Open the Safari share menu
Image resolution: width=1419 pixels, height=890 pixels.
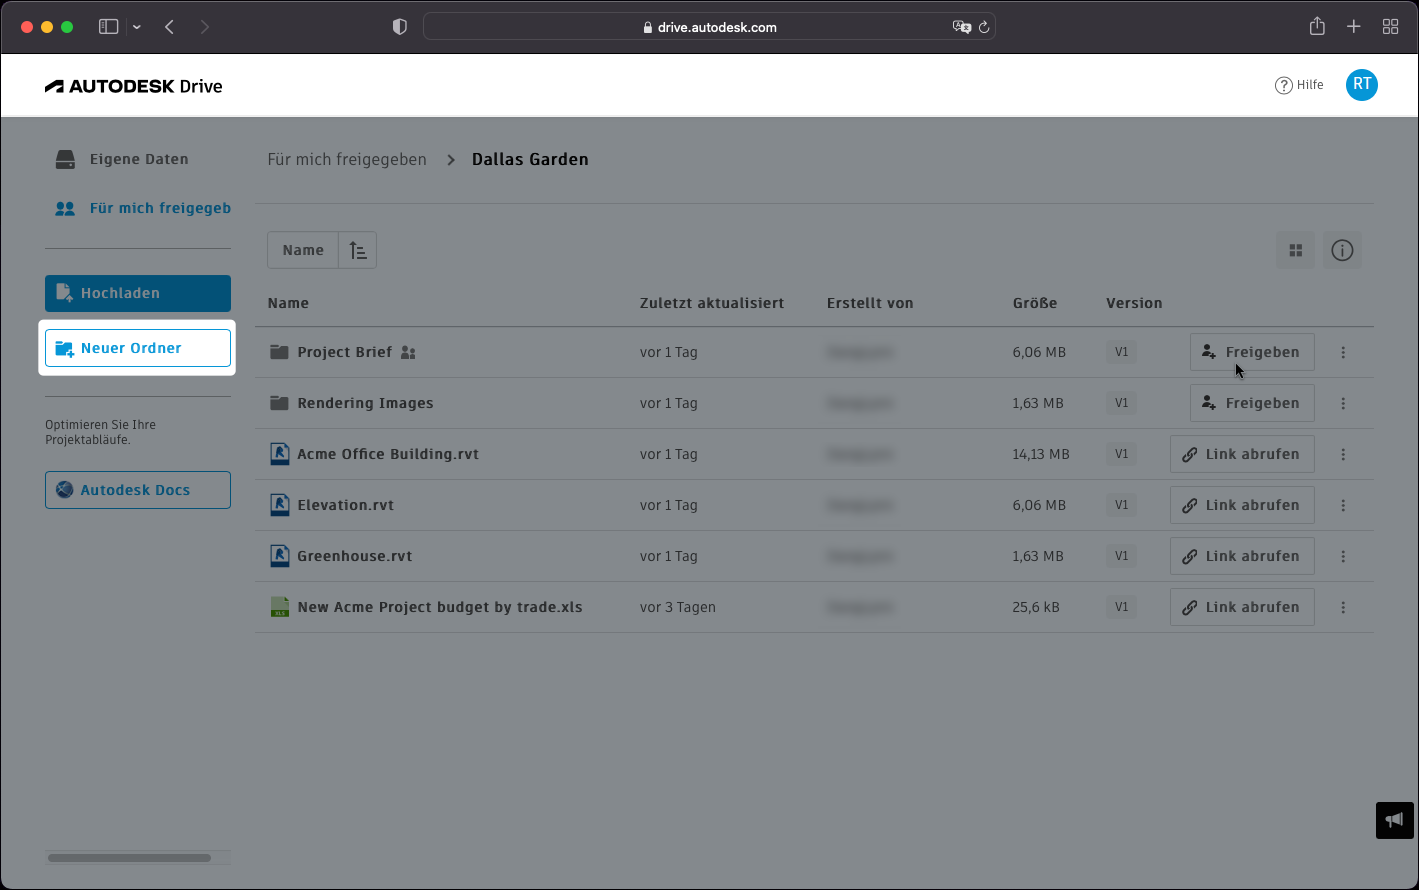pyautogui.click(x=1317, y=26)
